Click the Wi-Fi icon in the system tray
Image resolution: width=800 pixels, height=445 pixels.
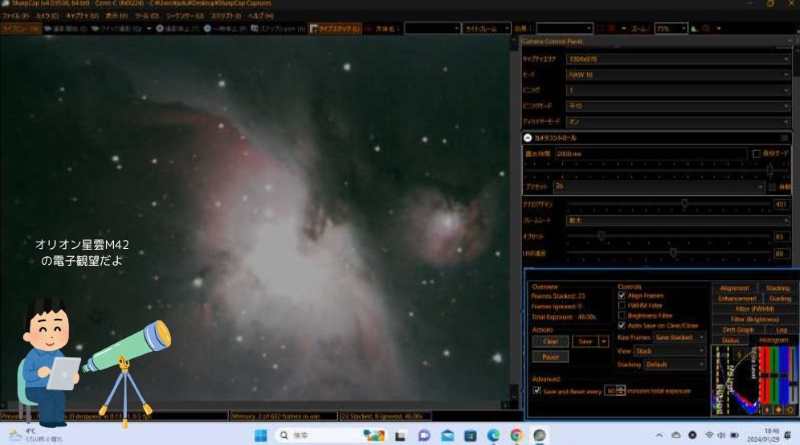(708, 436)
